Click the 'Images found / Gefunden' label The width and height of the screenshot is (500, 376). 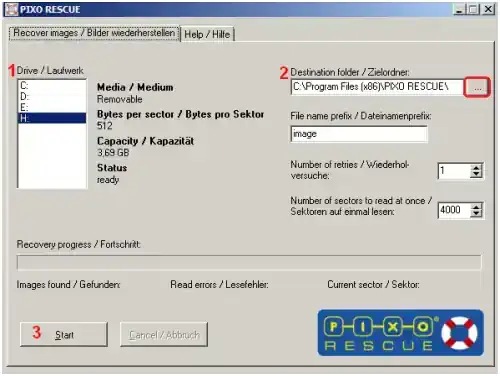(x=68, y=285)
